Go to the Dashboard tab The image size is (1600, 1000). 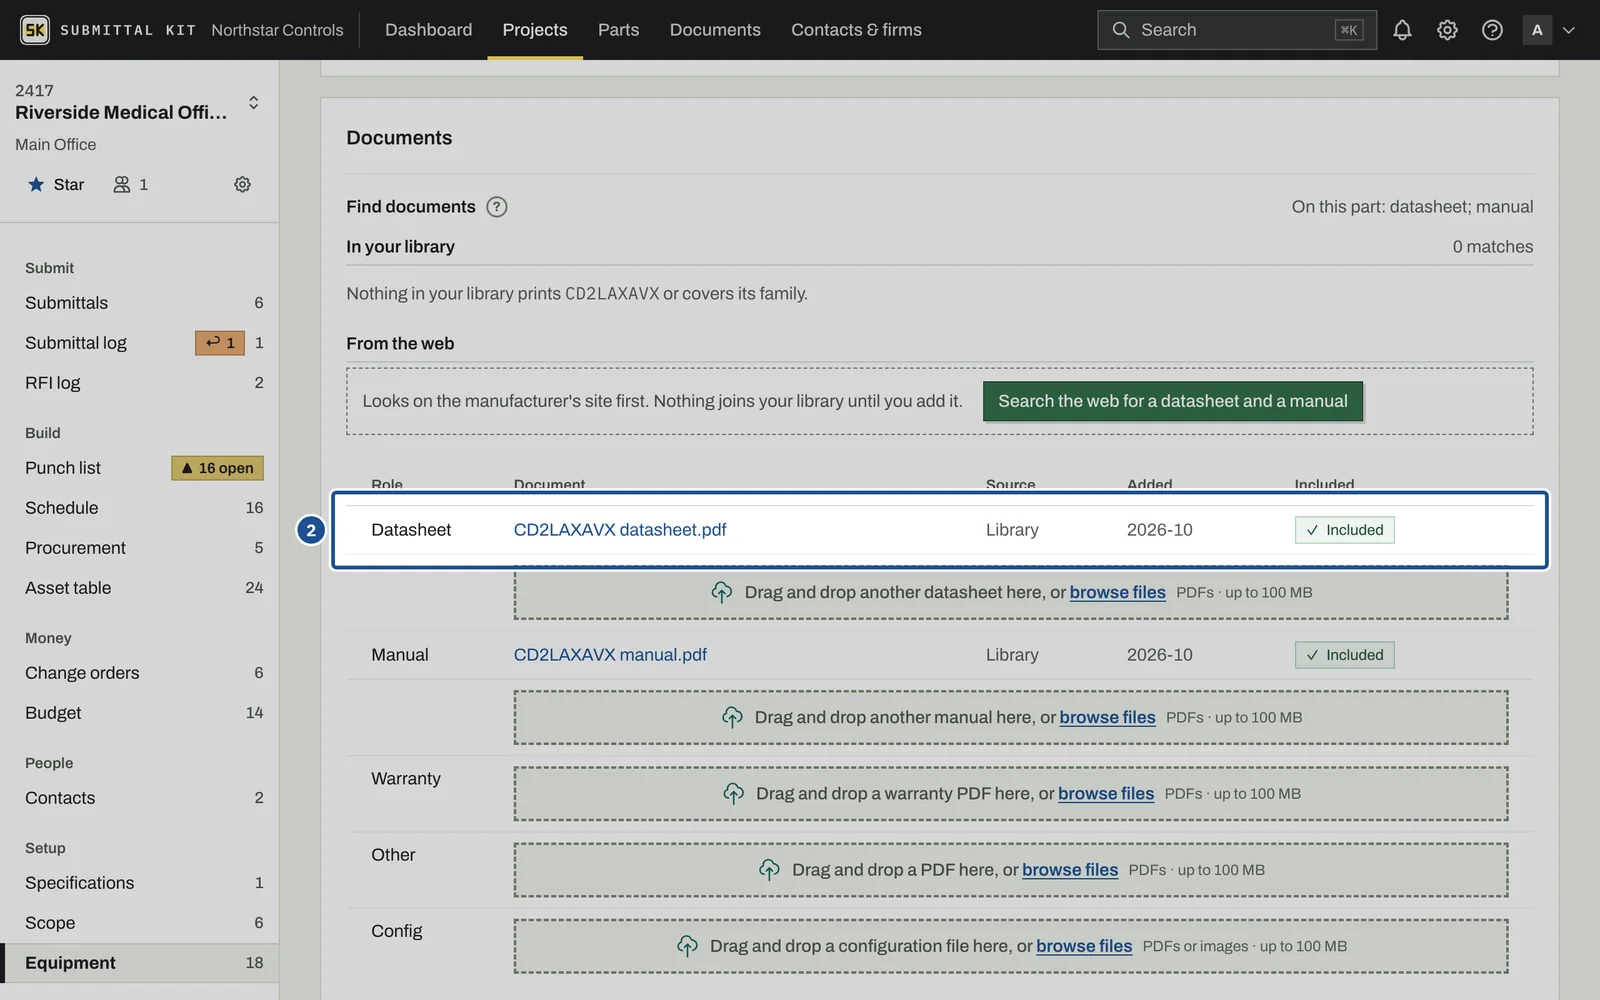click(428, 30)
